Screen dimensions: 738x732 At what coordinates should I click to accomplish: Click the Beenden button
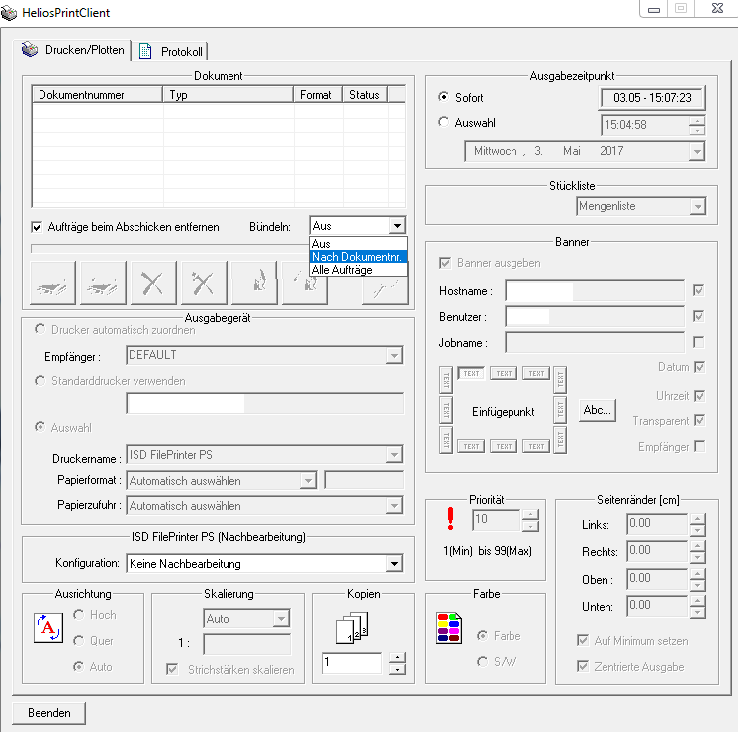tap(49, 713)
